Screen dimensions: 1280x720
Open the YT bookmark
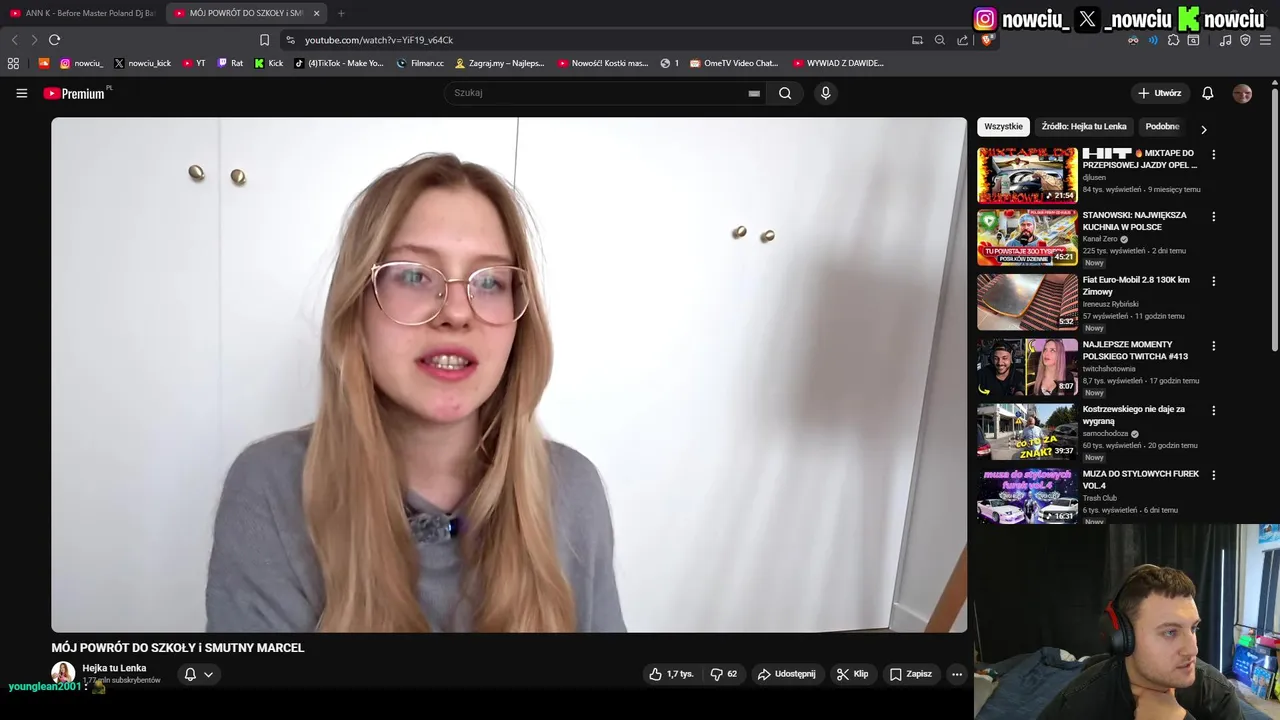tap(194, 63)
